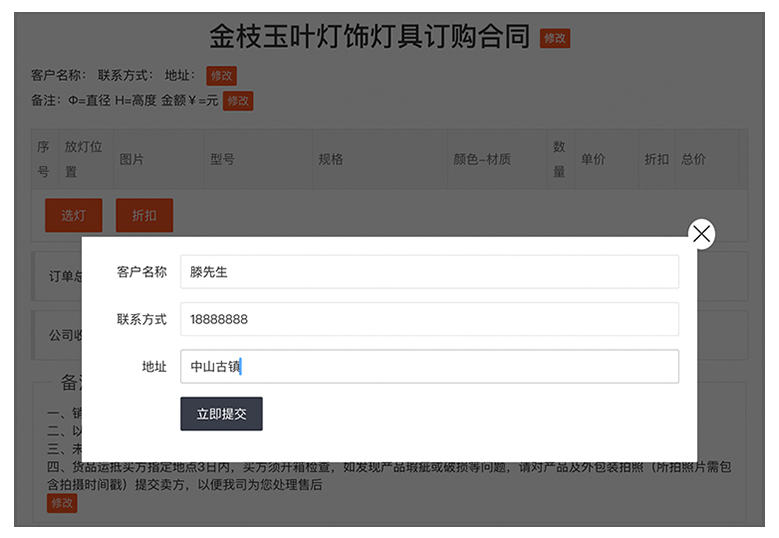779x538 pixels.
Task: Click 修改 button beside the contract title
Action: [x=555, y=38]
